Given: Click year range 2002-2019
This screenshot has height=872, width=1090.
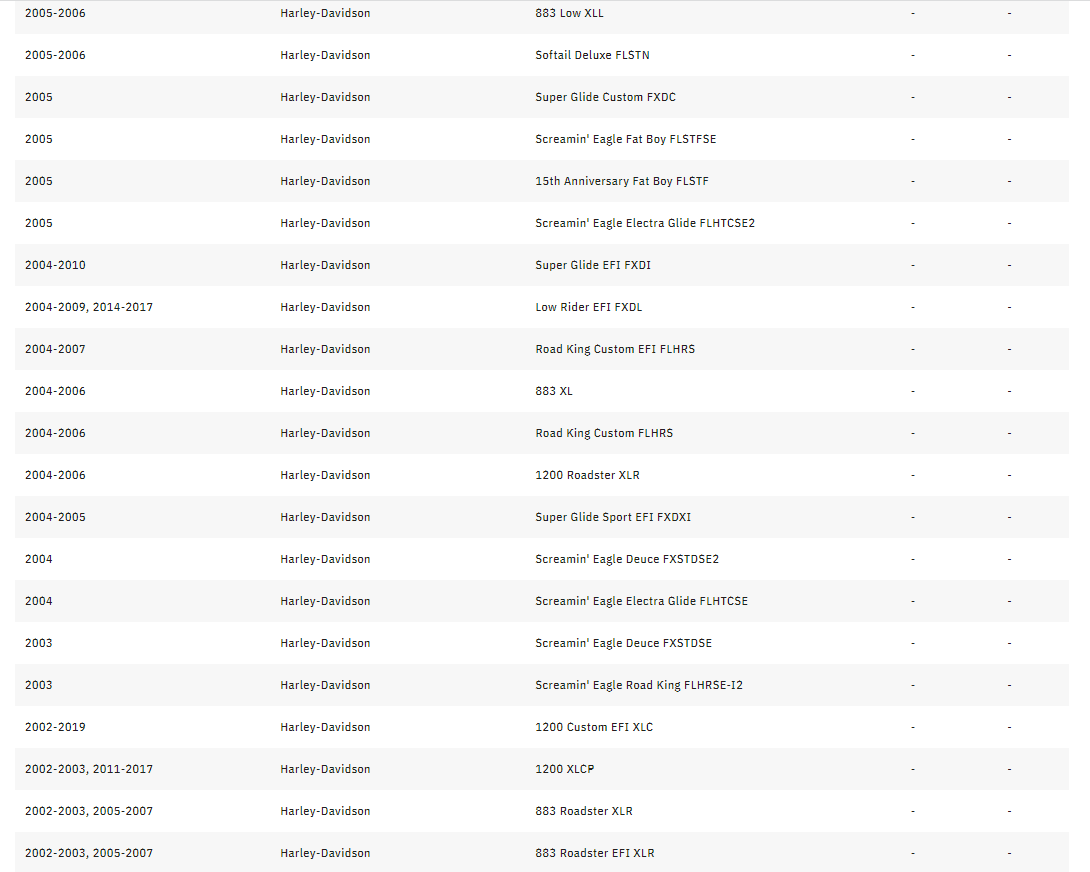Looking at the screenshot, I should [55, 727].
